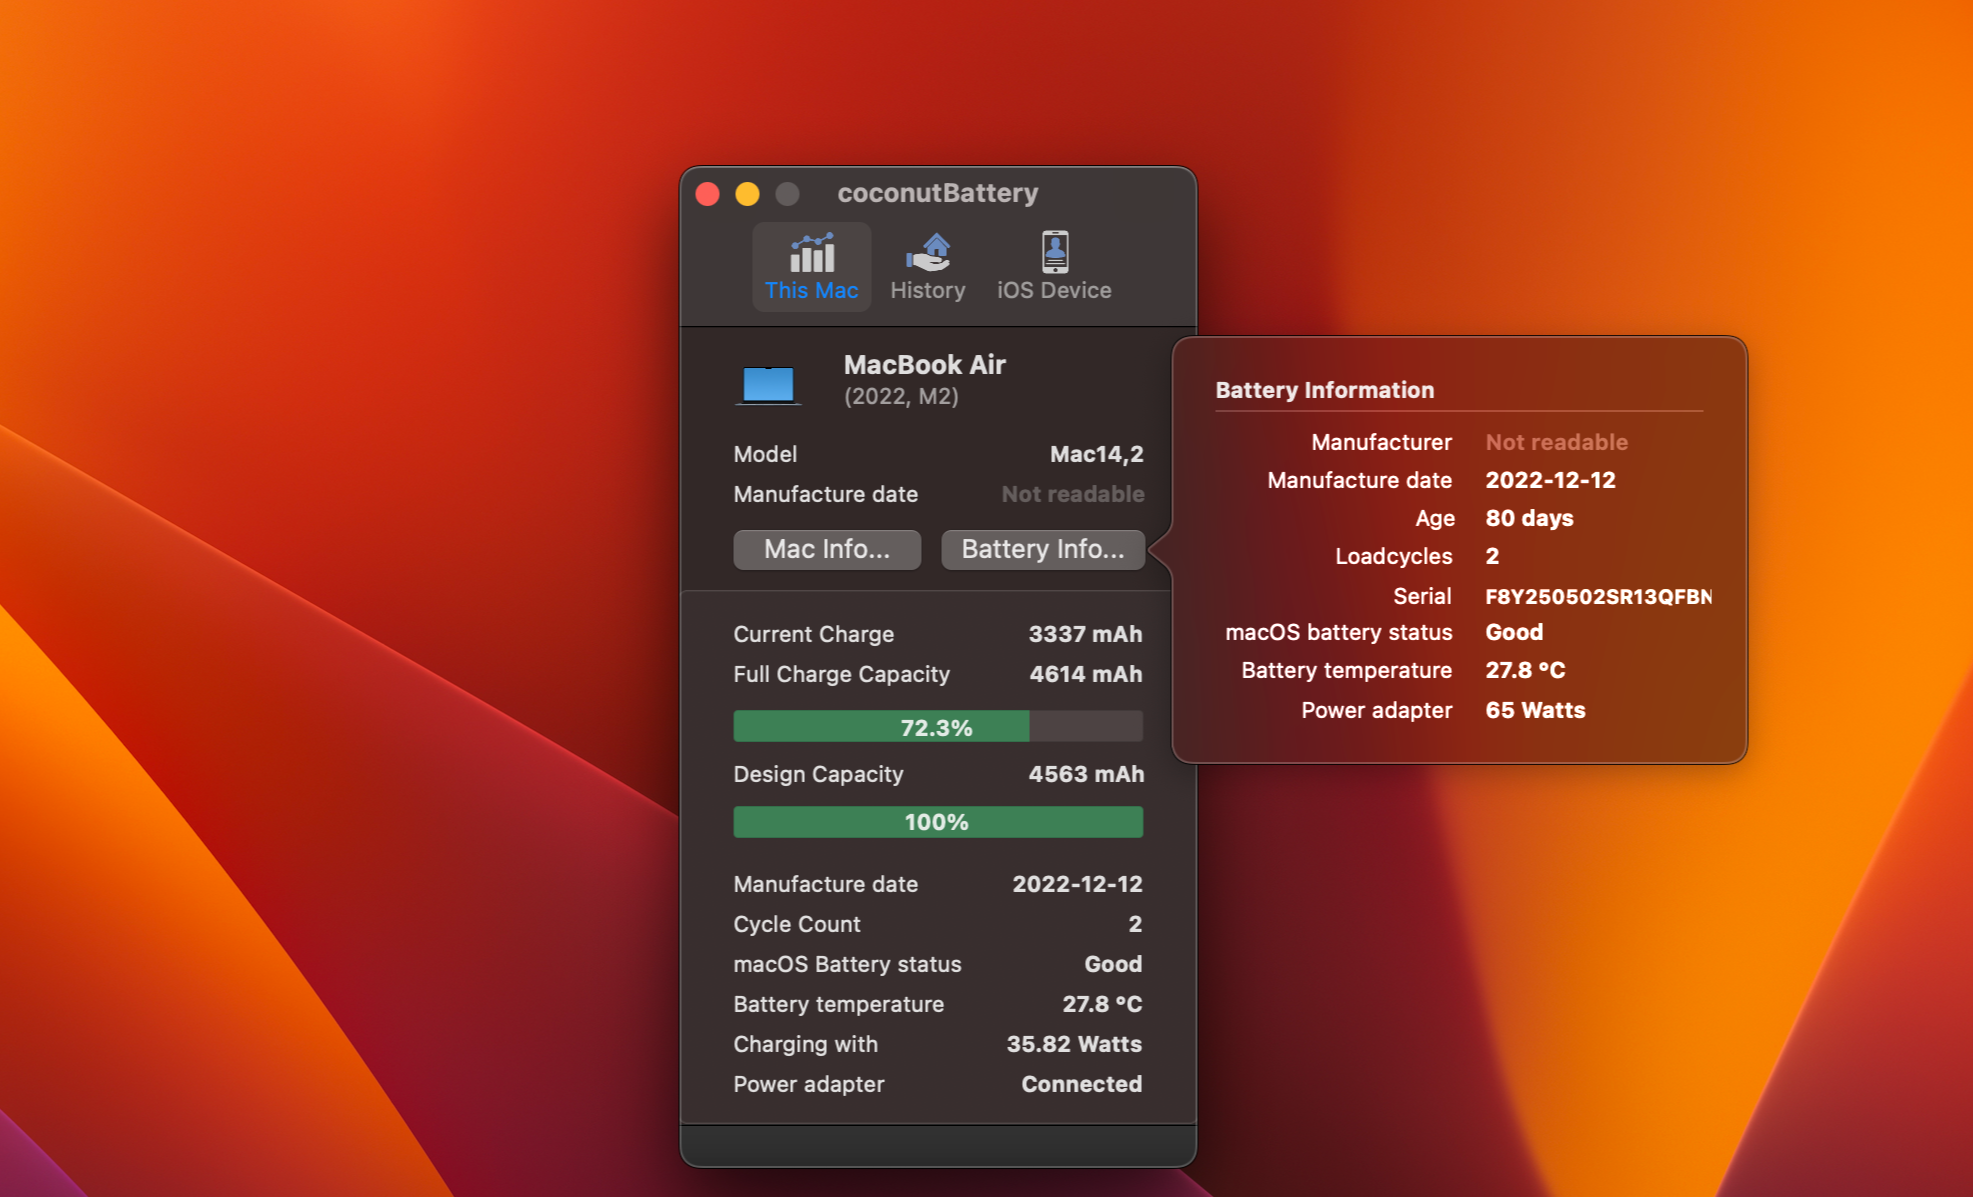
Task: Click the grayed-out zoom window button
Action: (x=787, y=194)
